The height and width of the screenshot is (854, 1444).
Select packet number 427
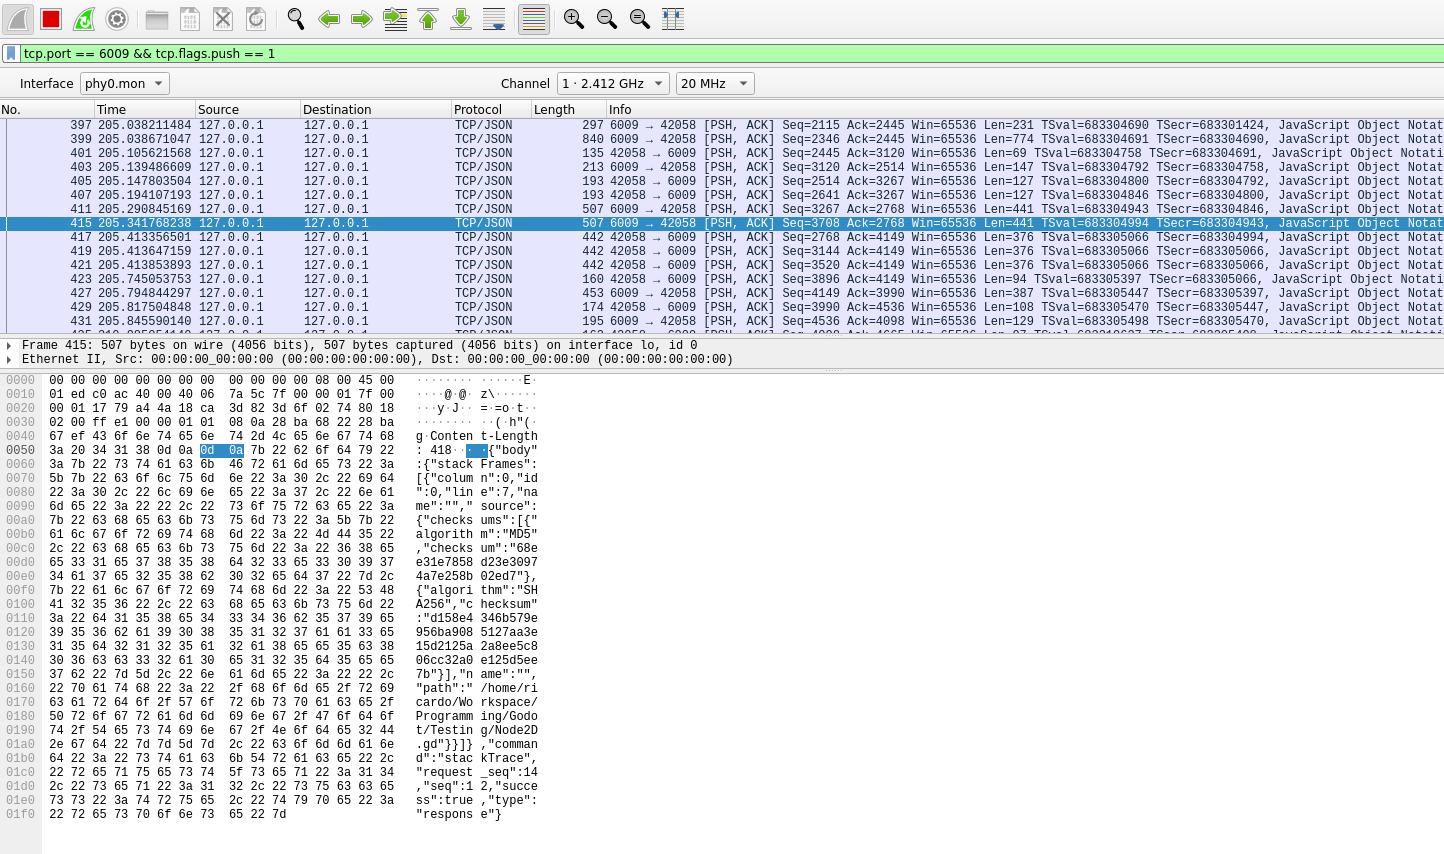722,294
